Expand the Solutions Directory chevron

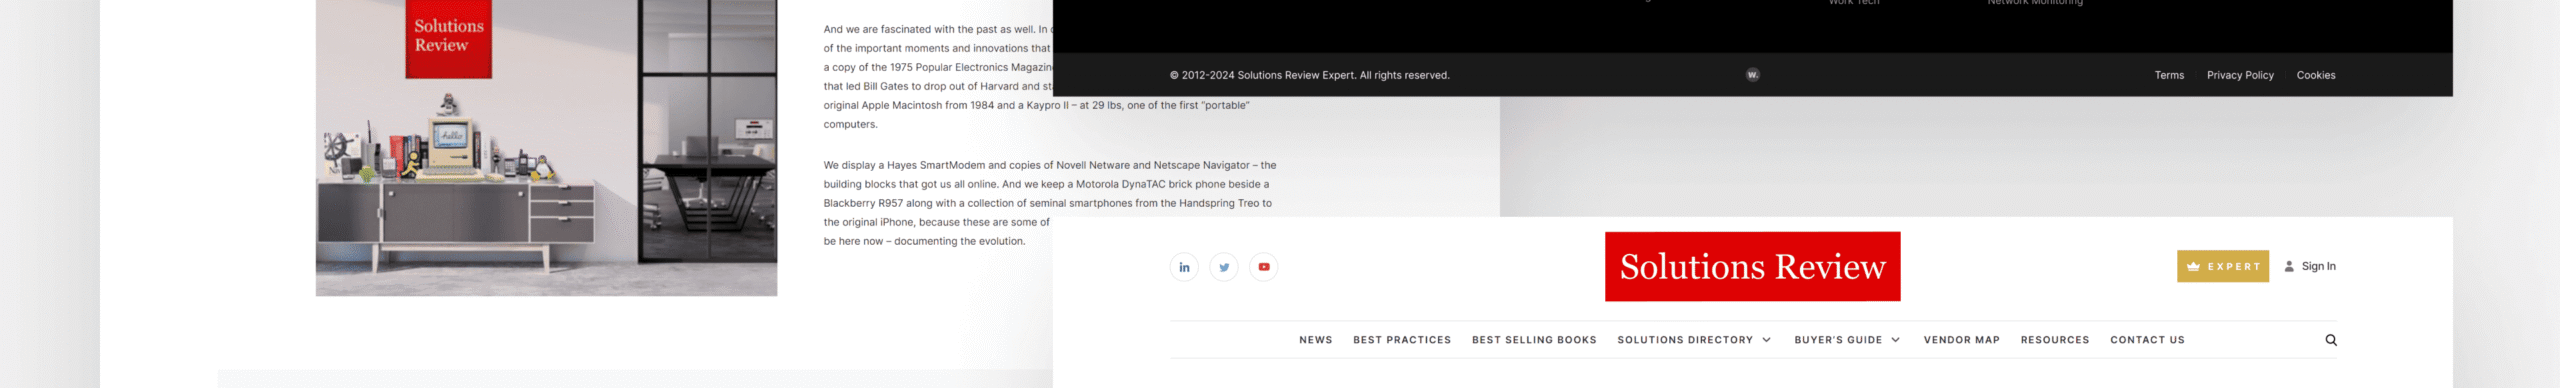tap(1767, 340)
